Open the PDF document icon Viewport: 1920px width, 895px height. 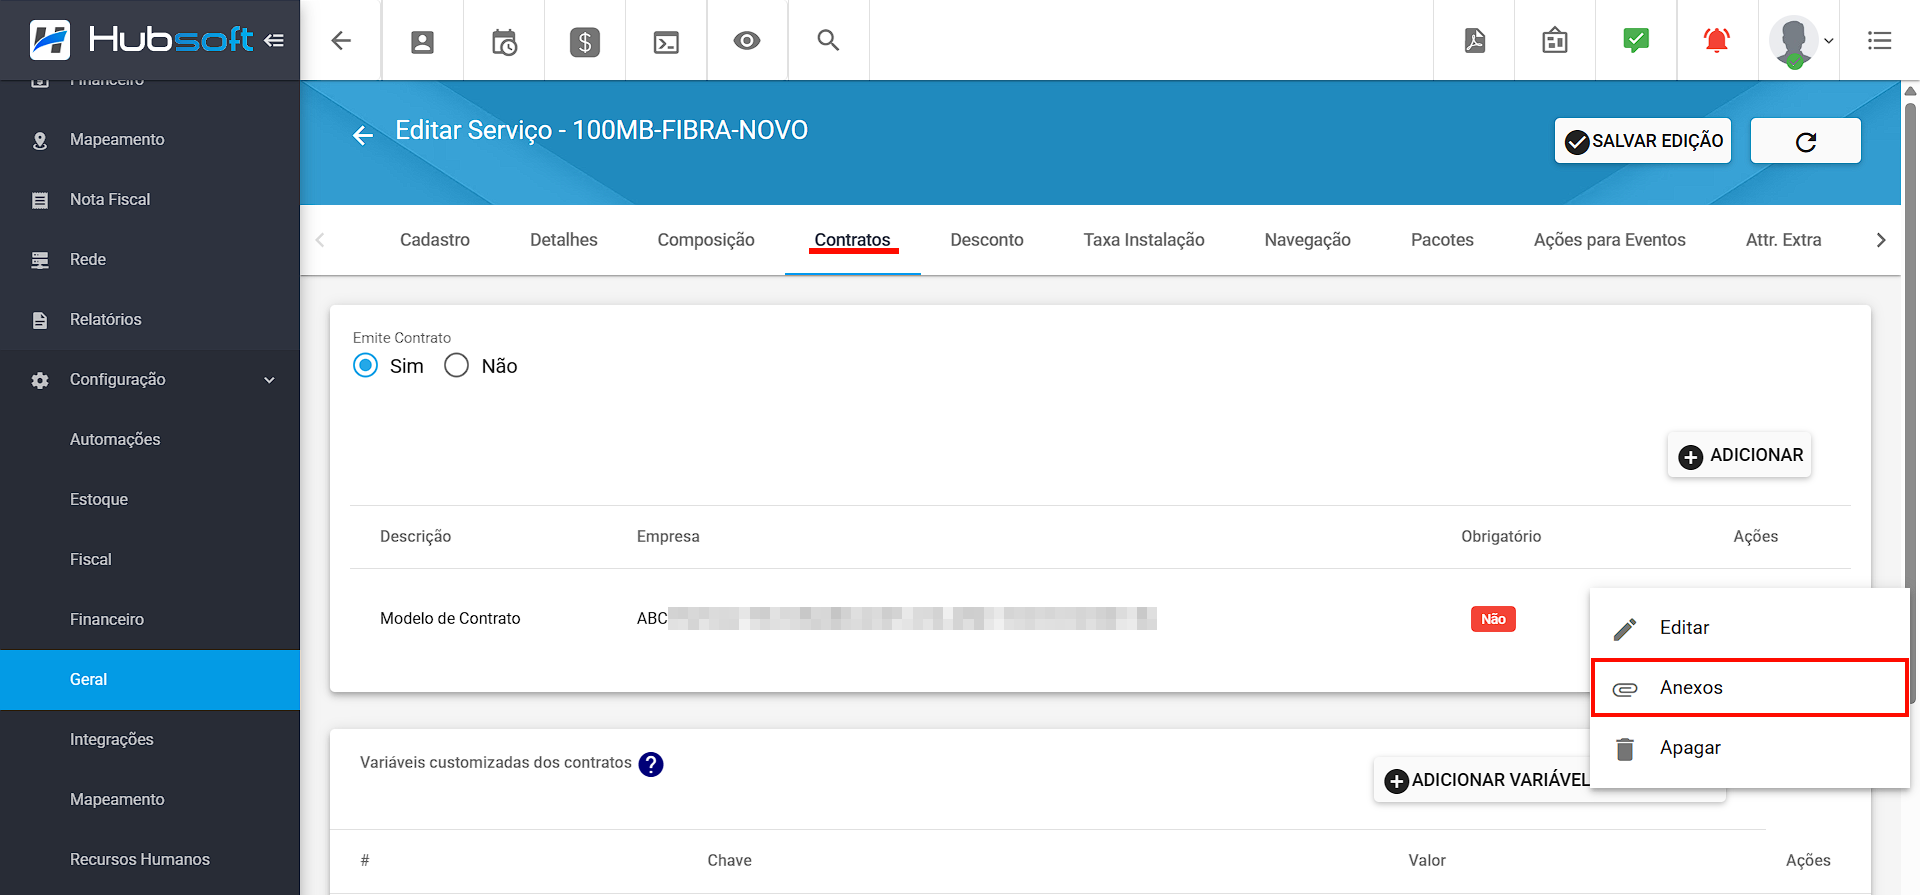pos(1475,41)
